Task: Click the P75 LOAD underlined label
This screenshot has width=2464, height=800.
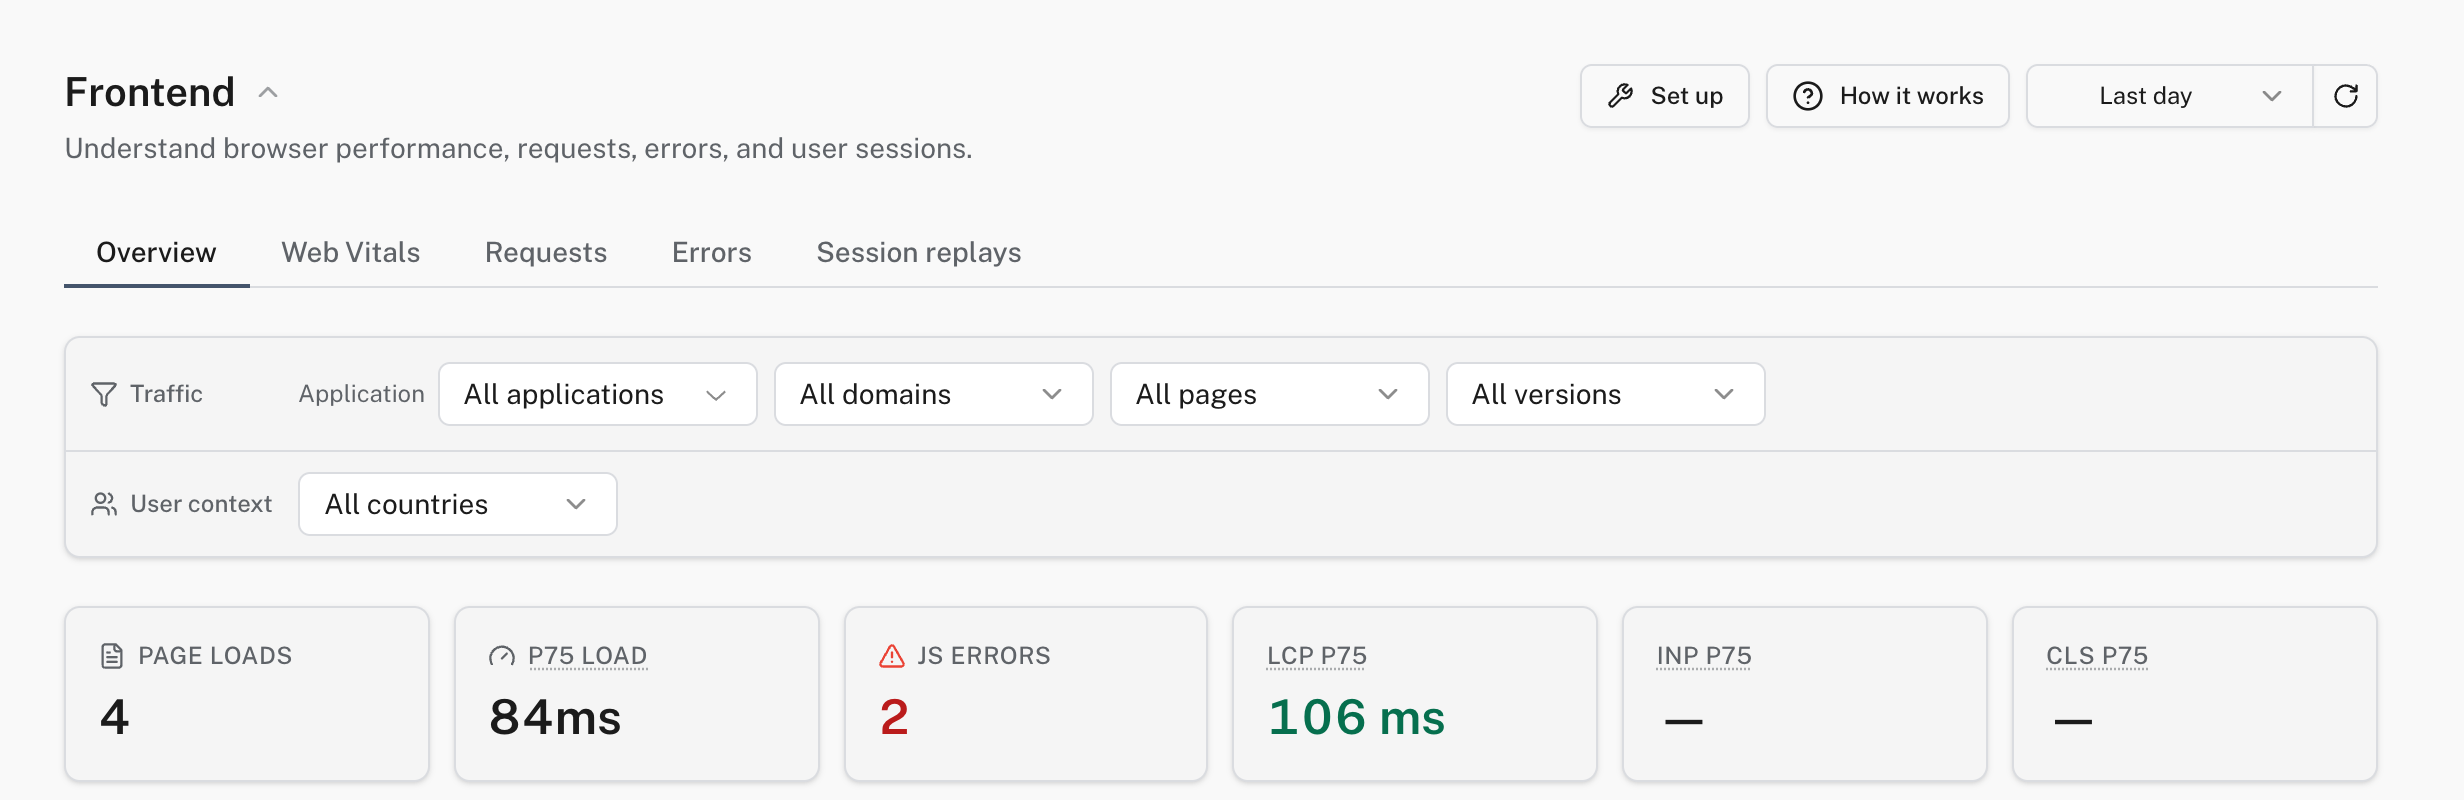Action: tap(588, 656)
